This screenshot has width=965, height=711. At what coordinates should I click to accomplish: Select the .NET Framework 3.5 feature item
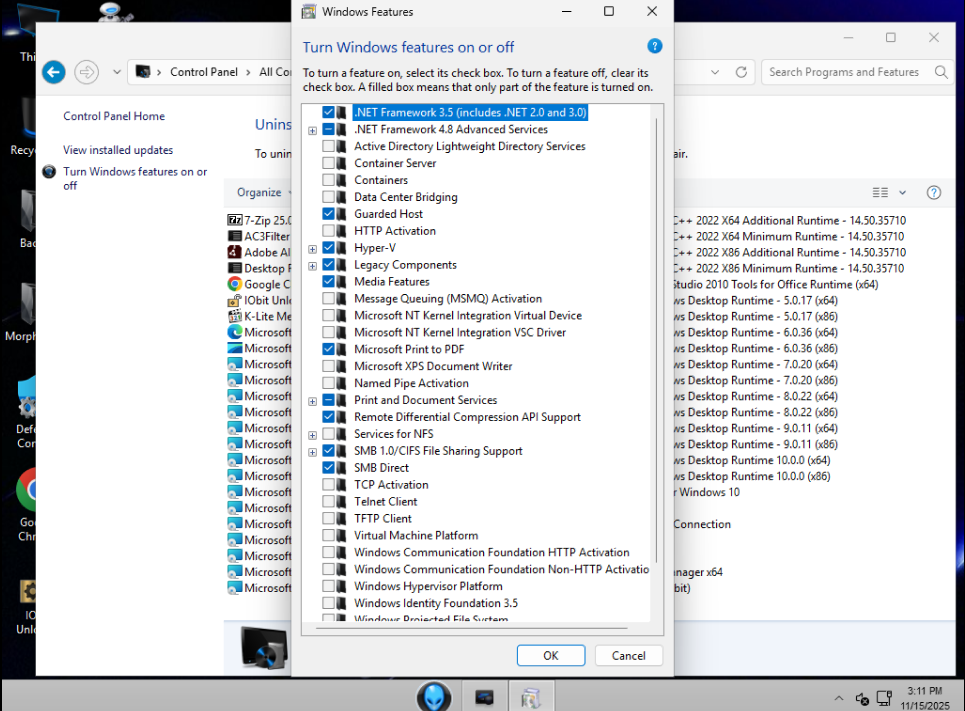[x=470, y=113]
